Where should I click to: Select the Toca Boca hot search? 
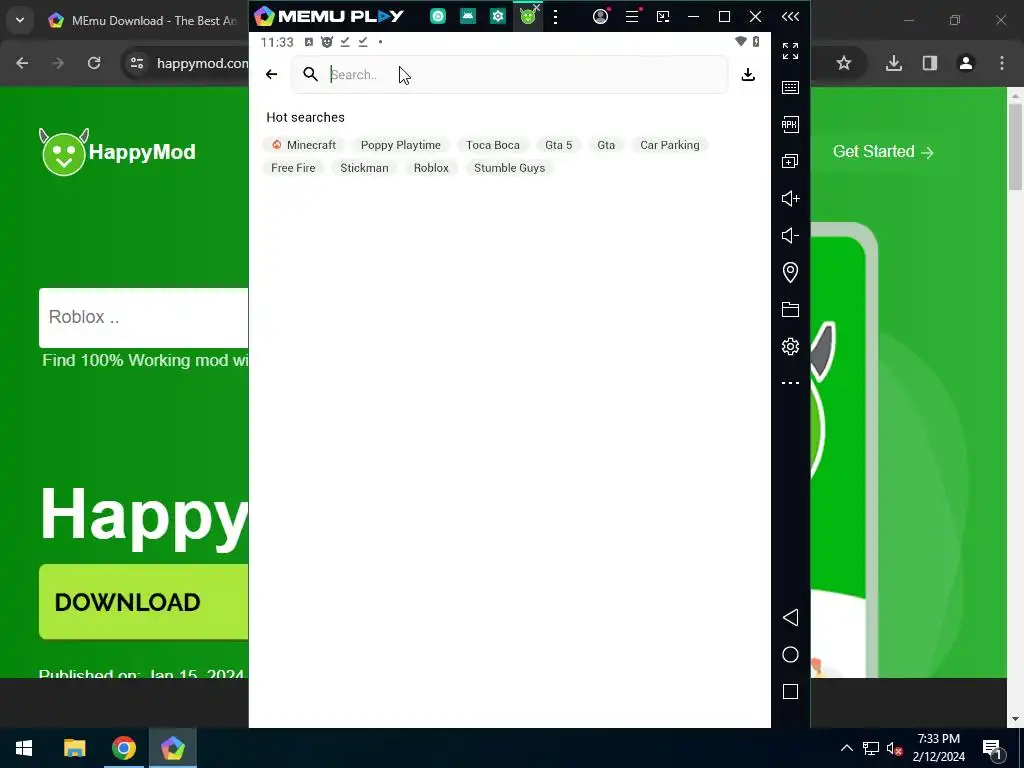coord(493,145)
